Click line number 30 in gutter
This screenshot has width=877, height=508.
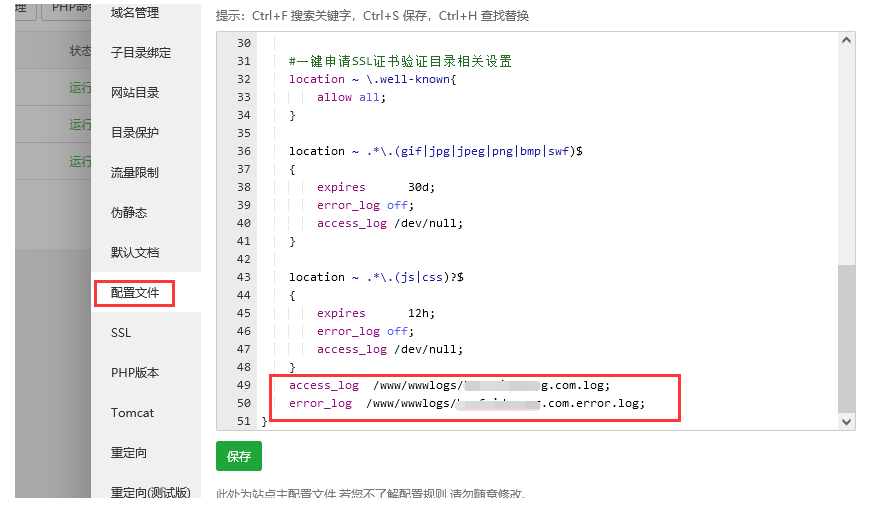(243, 43)
